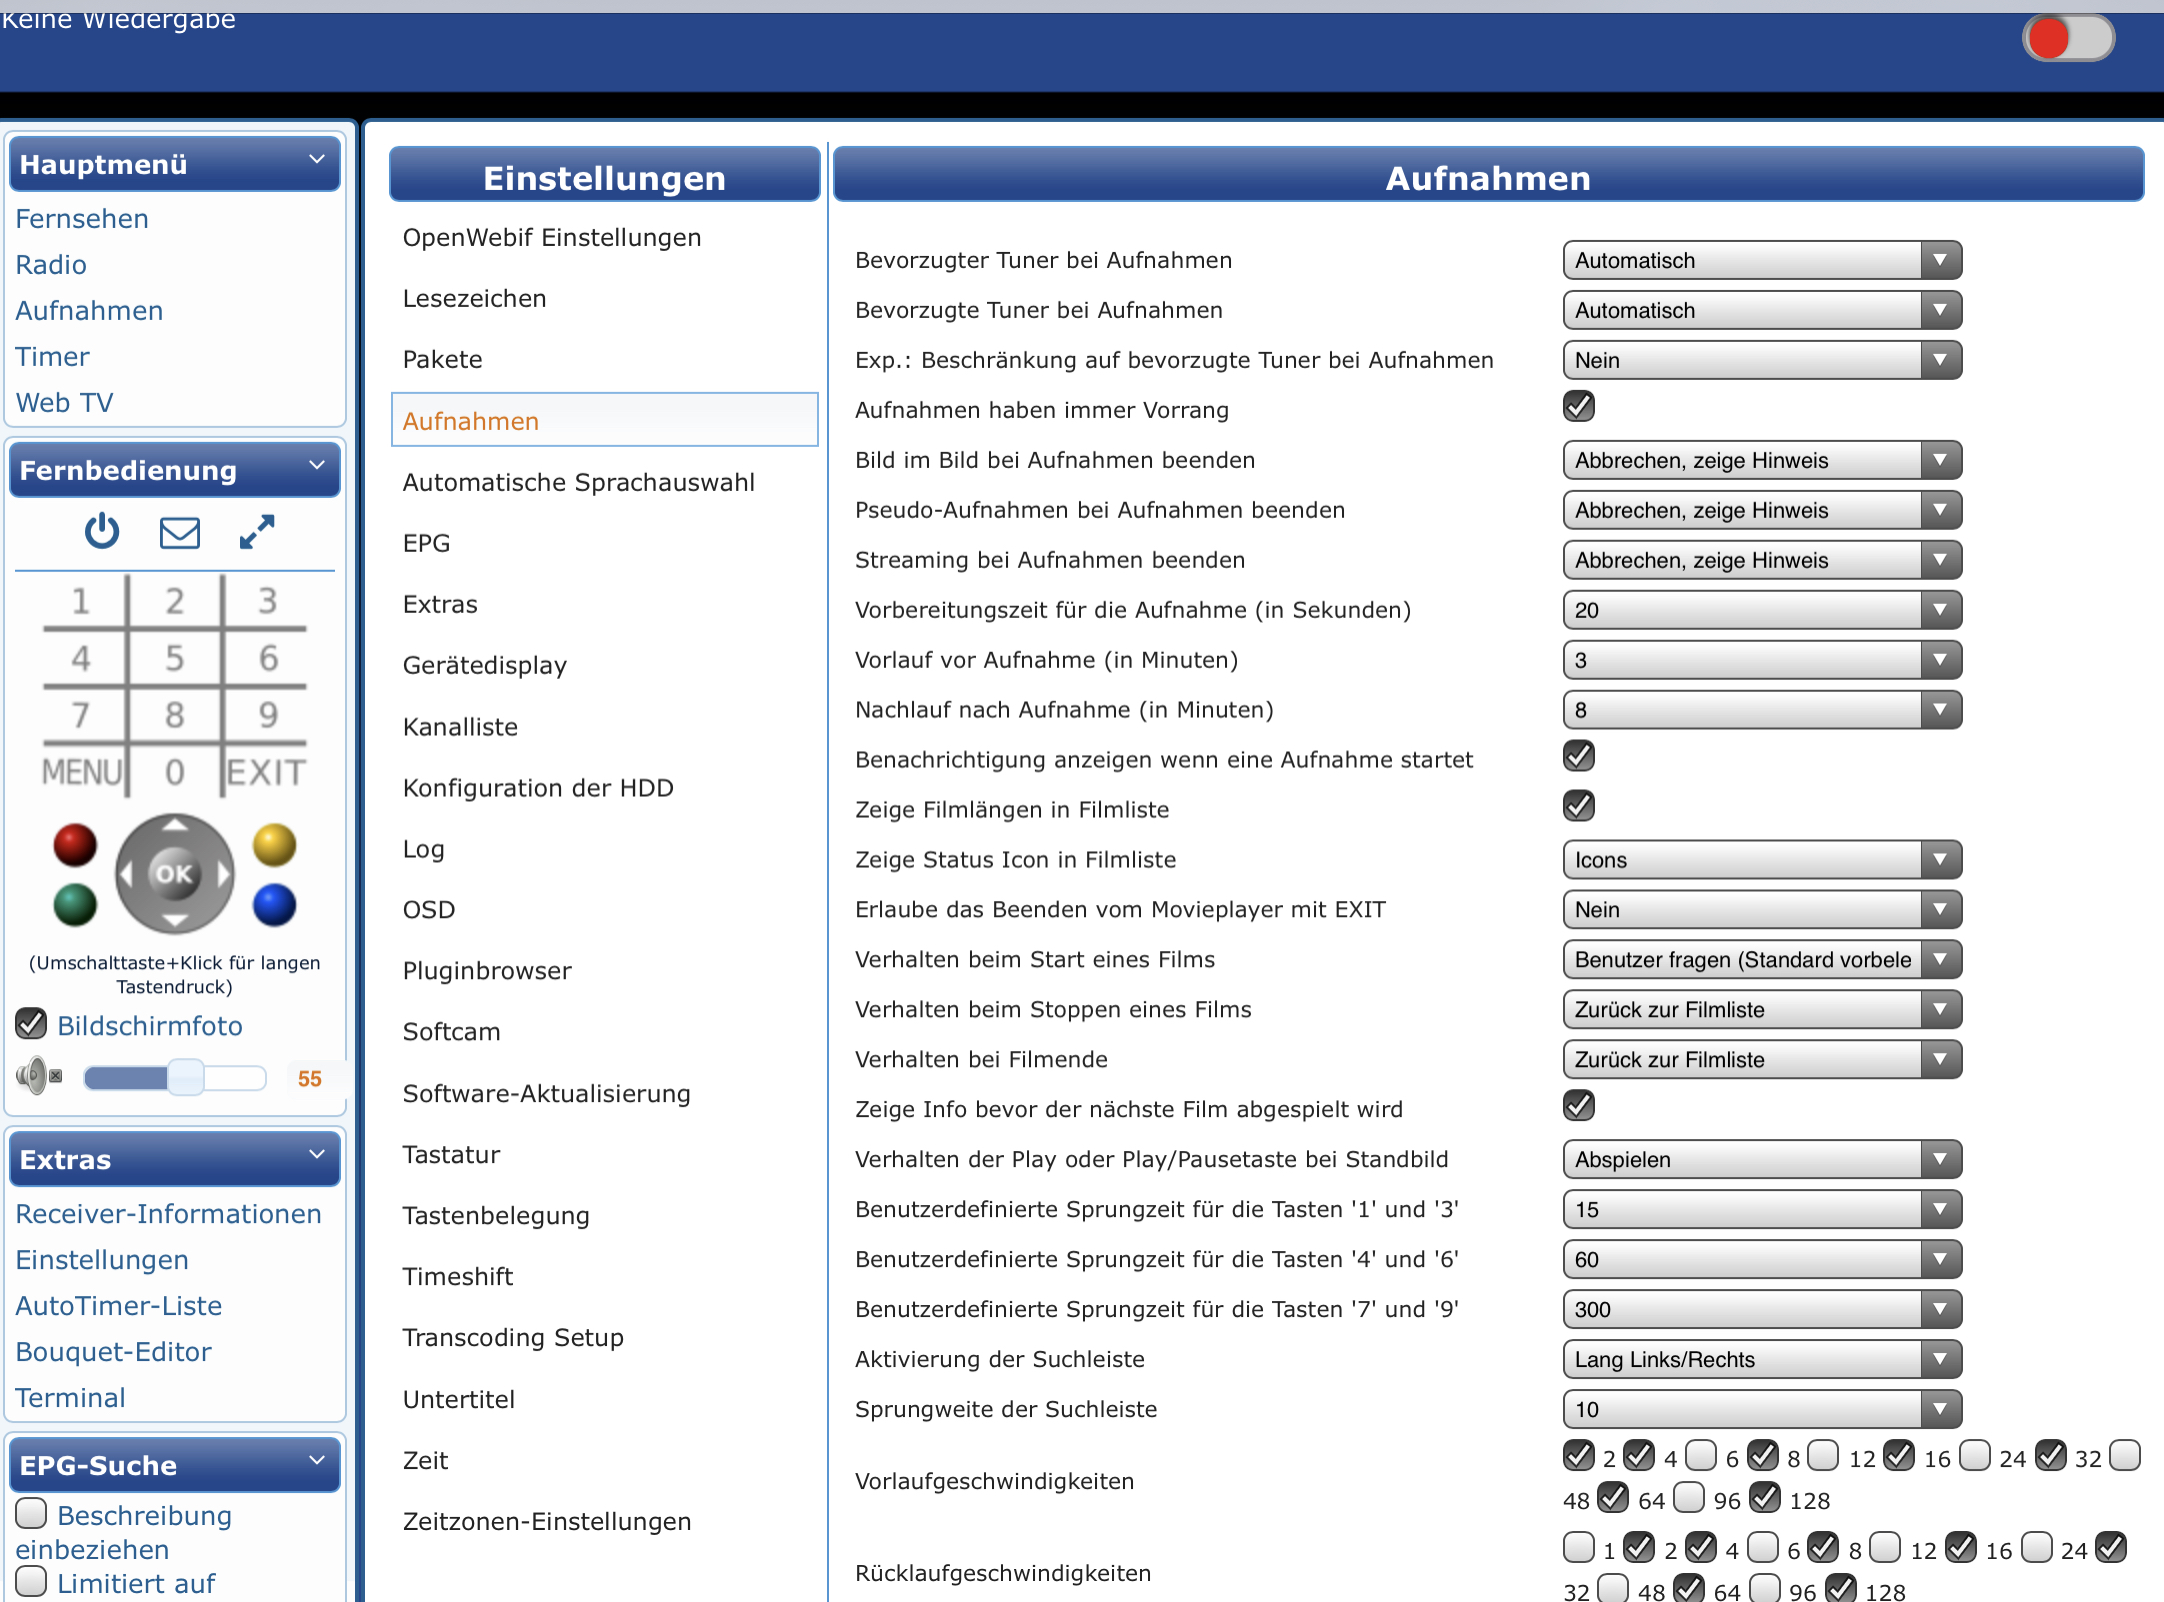Tap remote number key 3
The height and width of the screenshot is (1602, 2164).
point(267,601)
